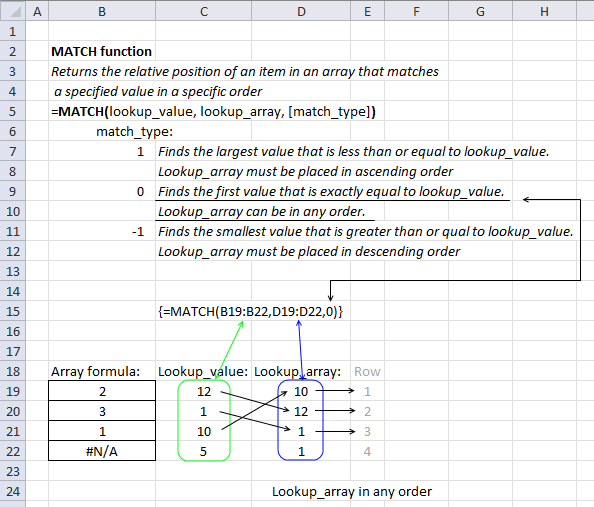Click array formula result 1 in B21
The height and width of the screenshot is (507, 594).
[102, 431]
